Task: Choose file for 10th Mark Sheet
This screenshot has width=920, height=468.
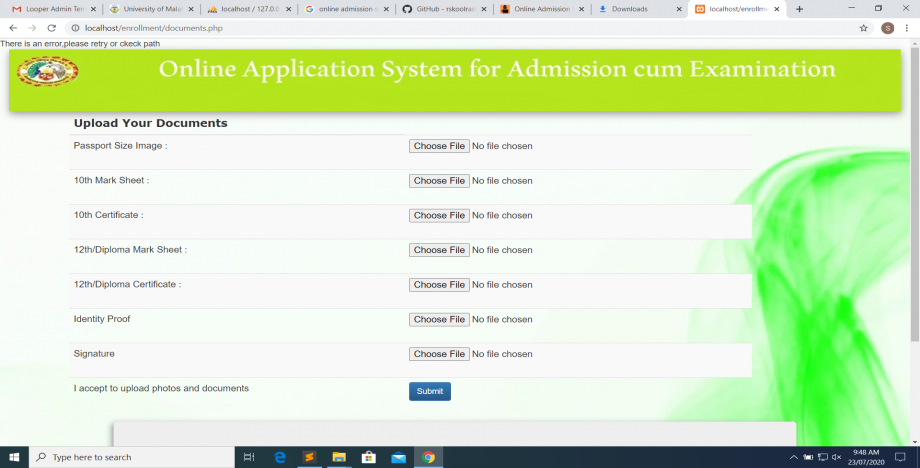Action: click(x=439, y=181)
